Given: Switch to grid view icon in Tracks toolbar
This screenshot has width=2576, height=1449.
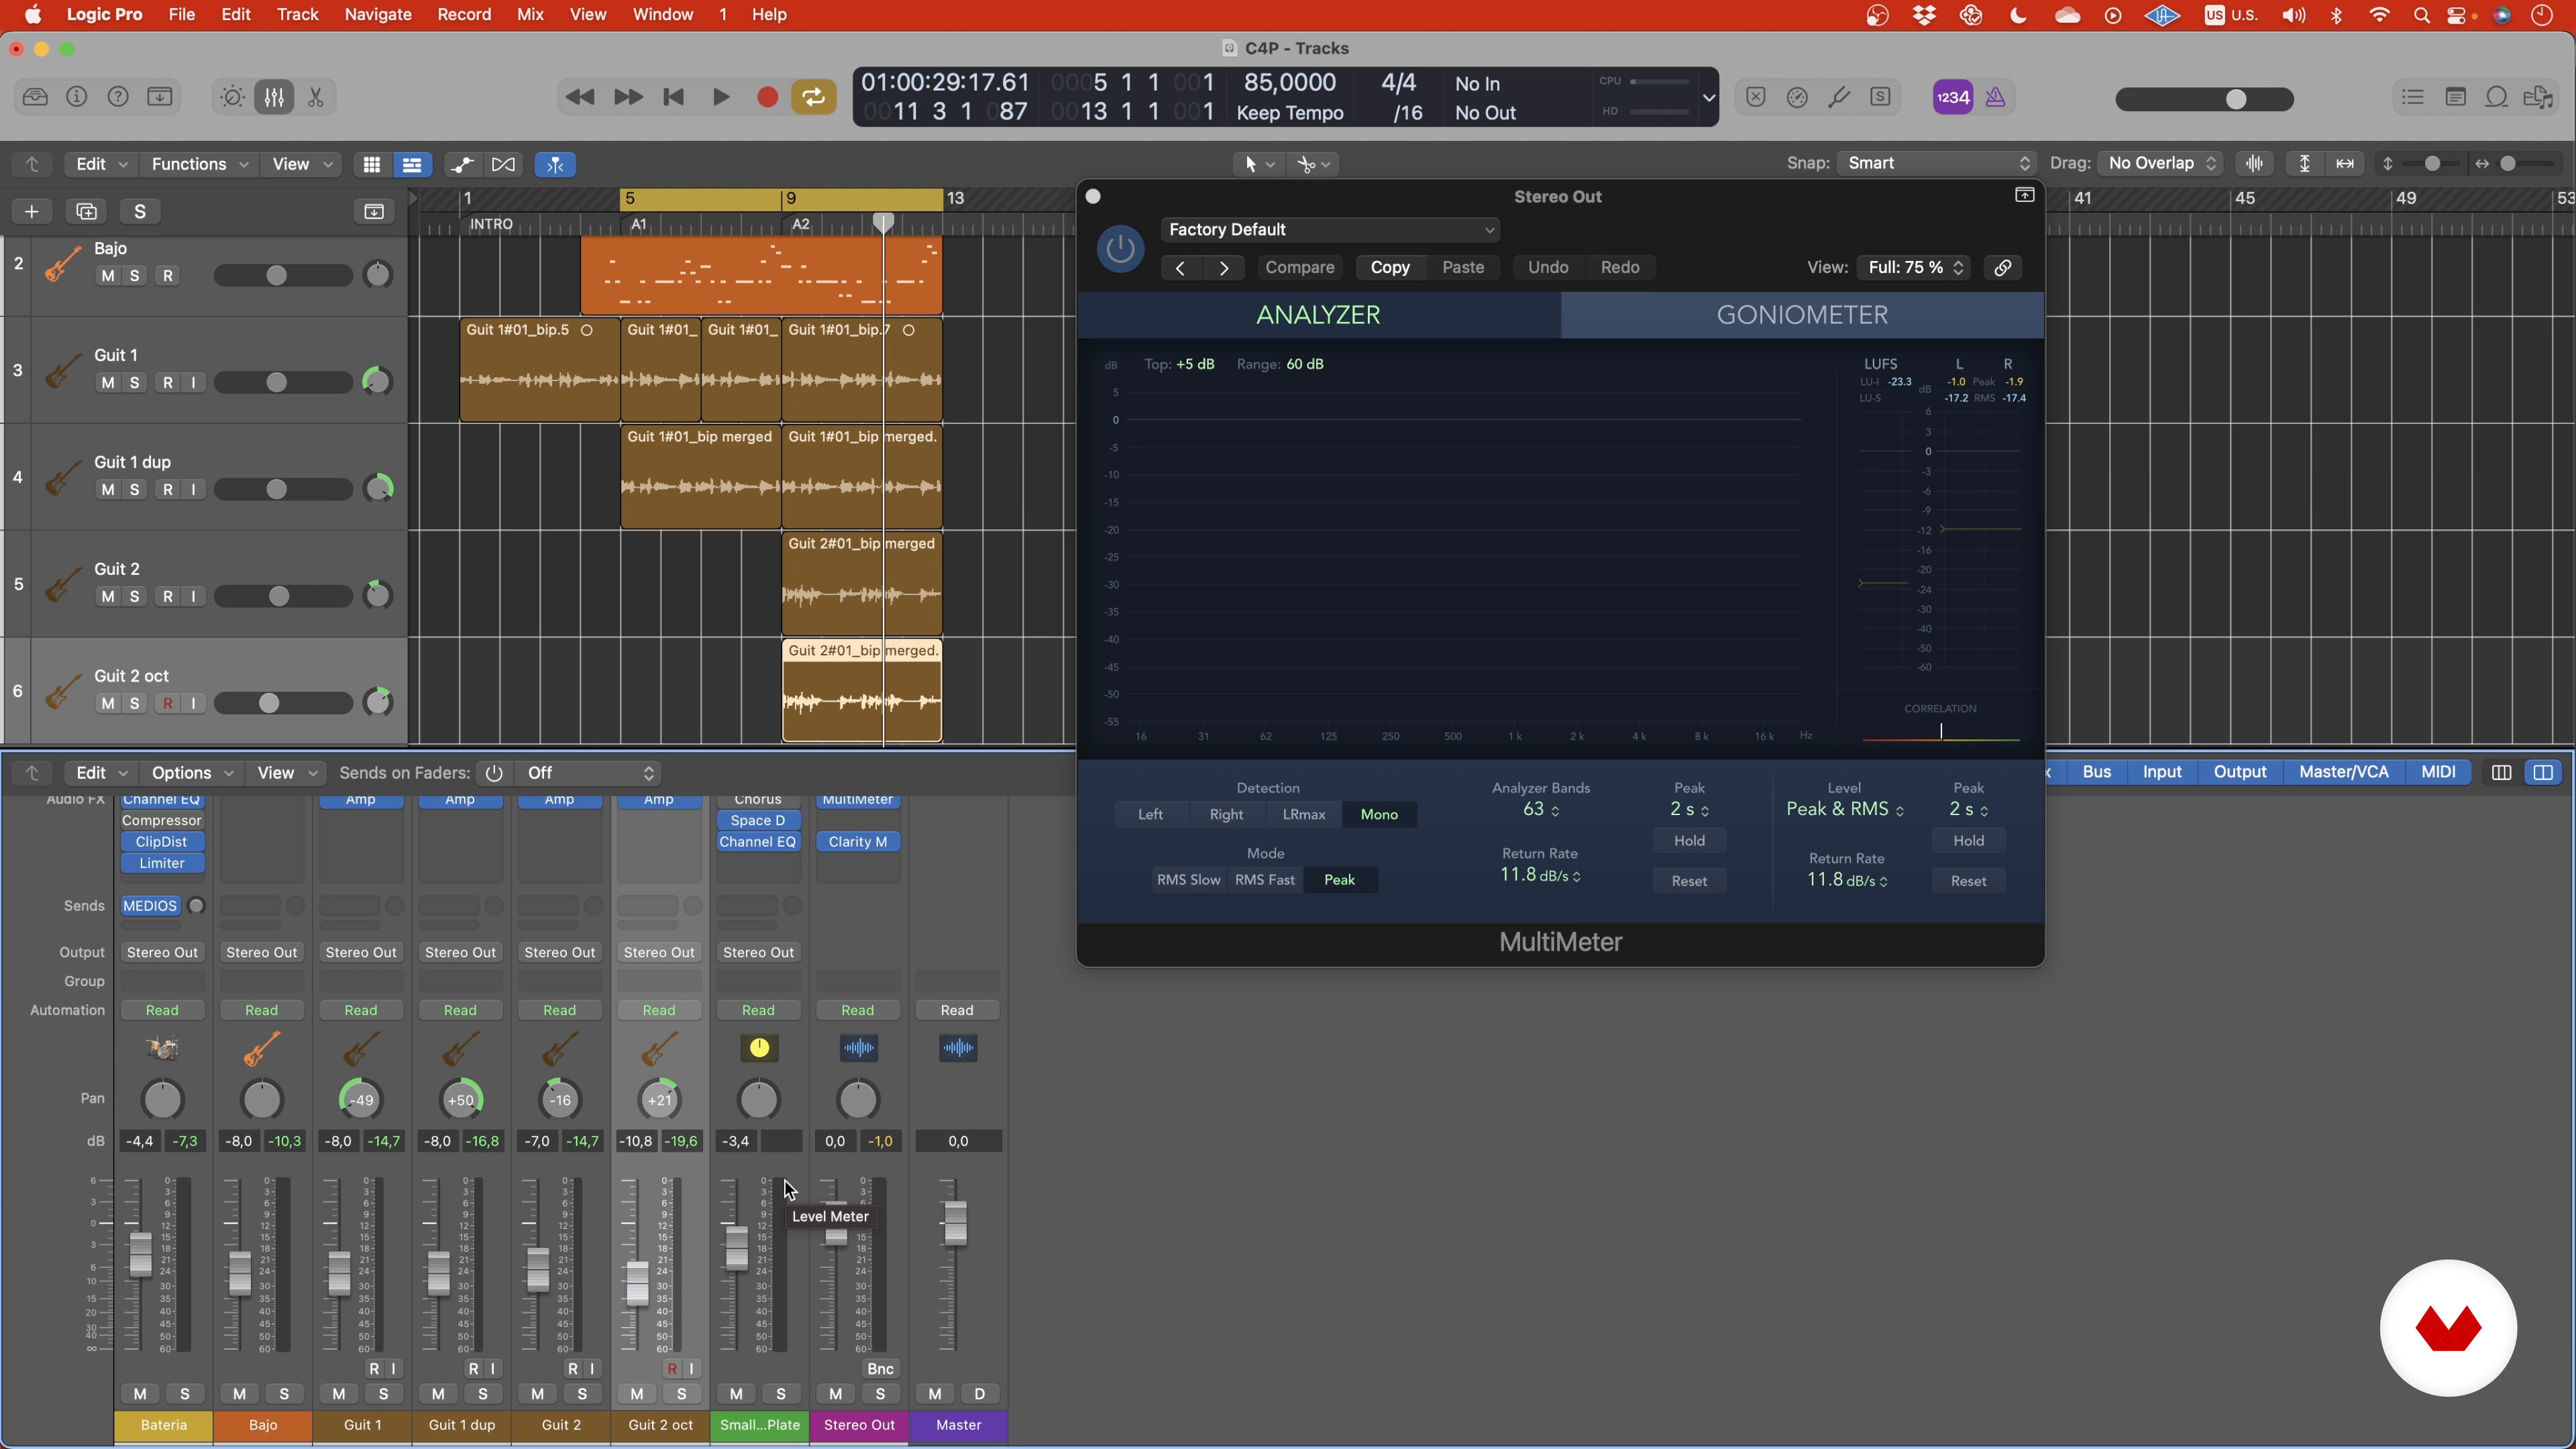Looking at the screenshot, I should point(371,164).
